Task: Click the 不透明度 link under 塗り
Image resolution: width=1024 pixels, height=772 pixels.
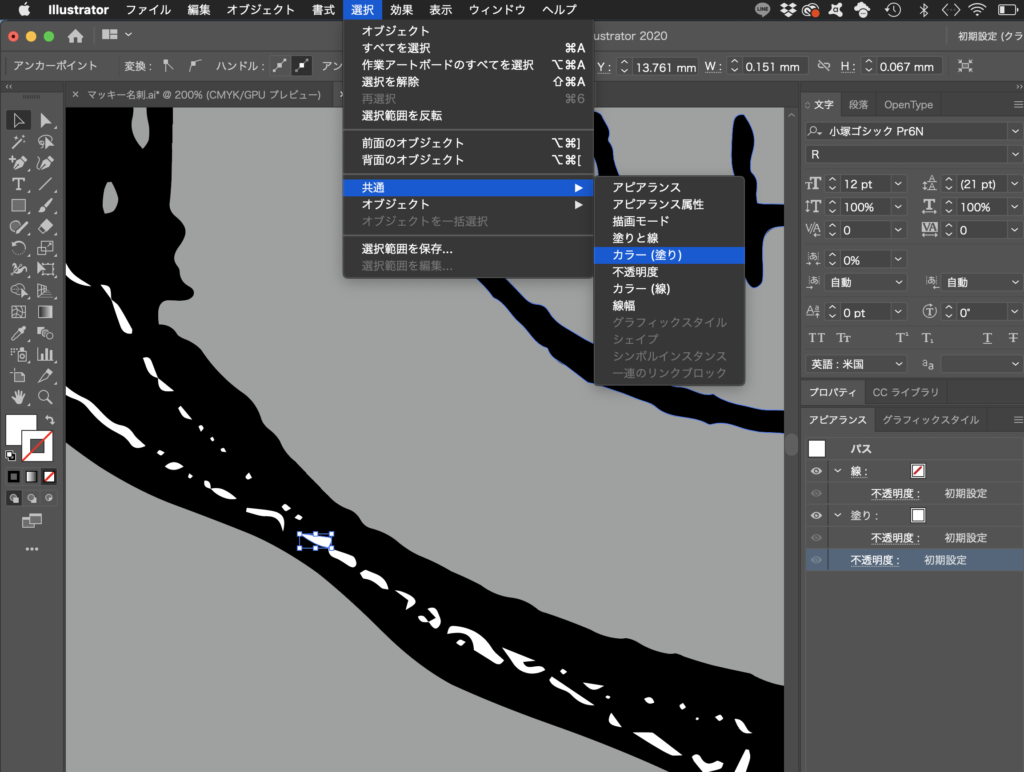Action: (895, 538)
